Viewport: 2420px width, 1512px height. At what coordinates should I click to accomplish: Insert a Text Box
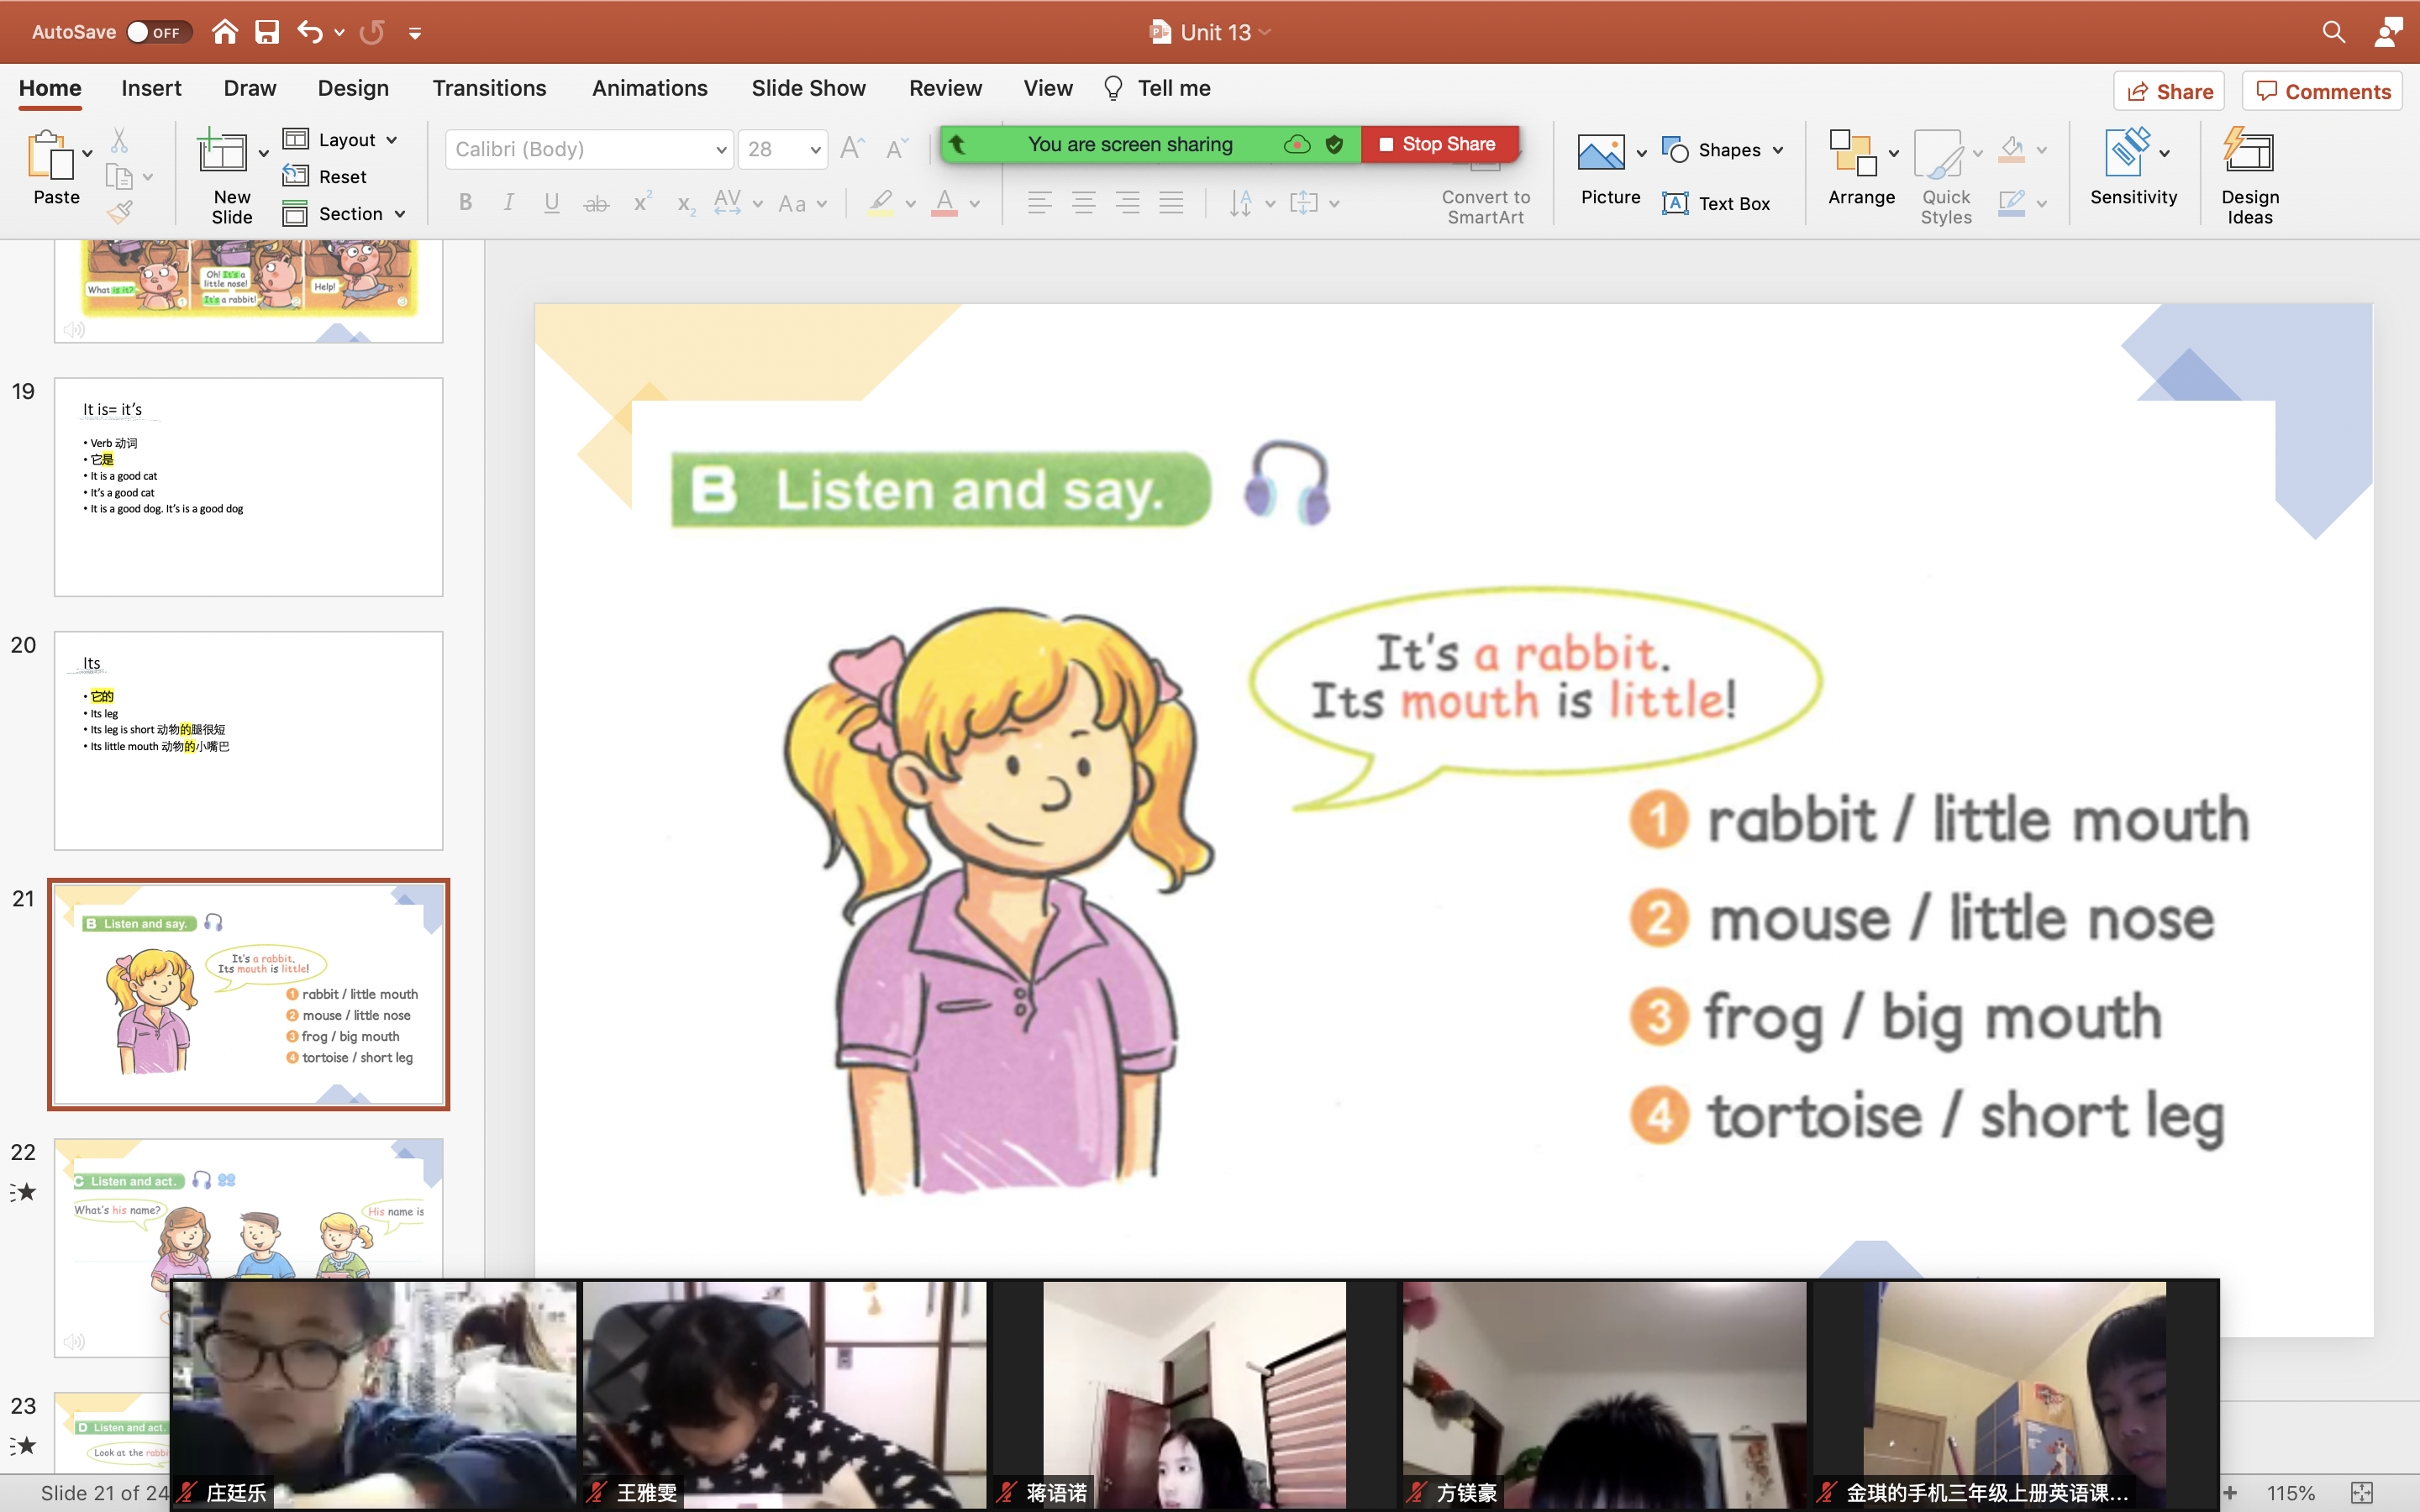[x=1717, y=203]
